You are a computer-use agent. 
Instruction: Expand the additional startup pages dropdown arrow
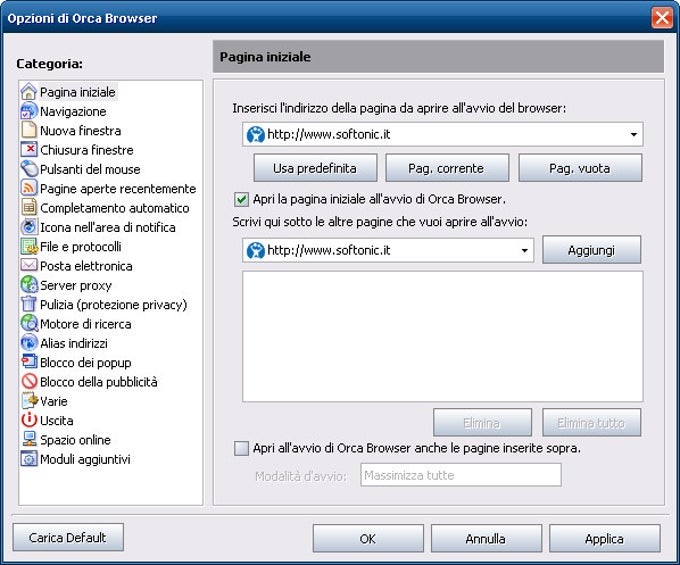coord(524,250)
